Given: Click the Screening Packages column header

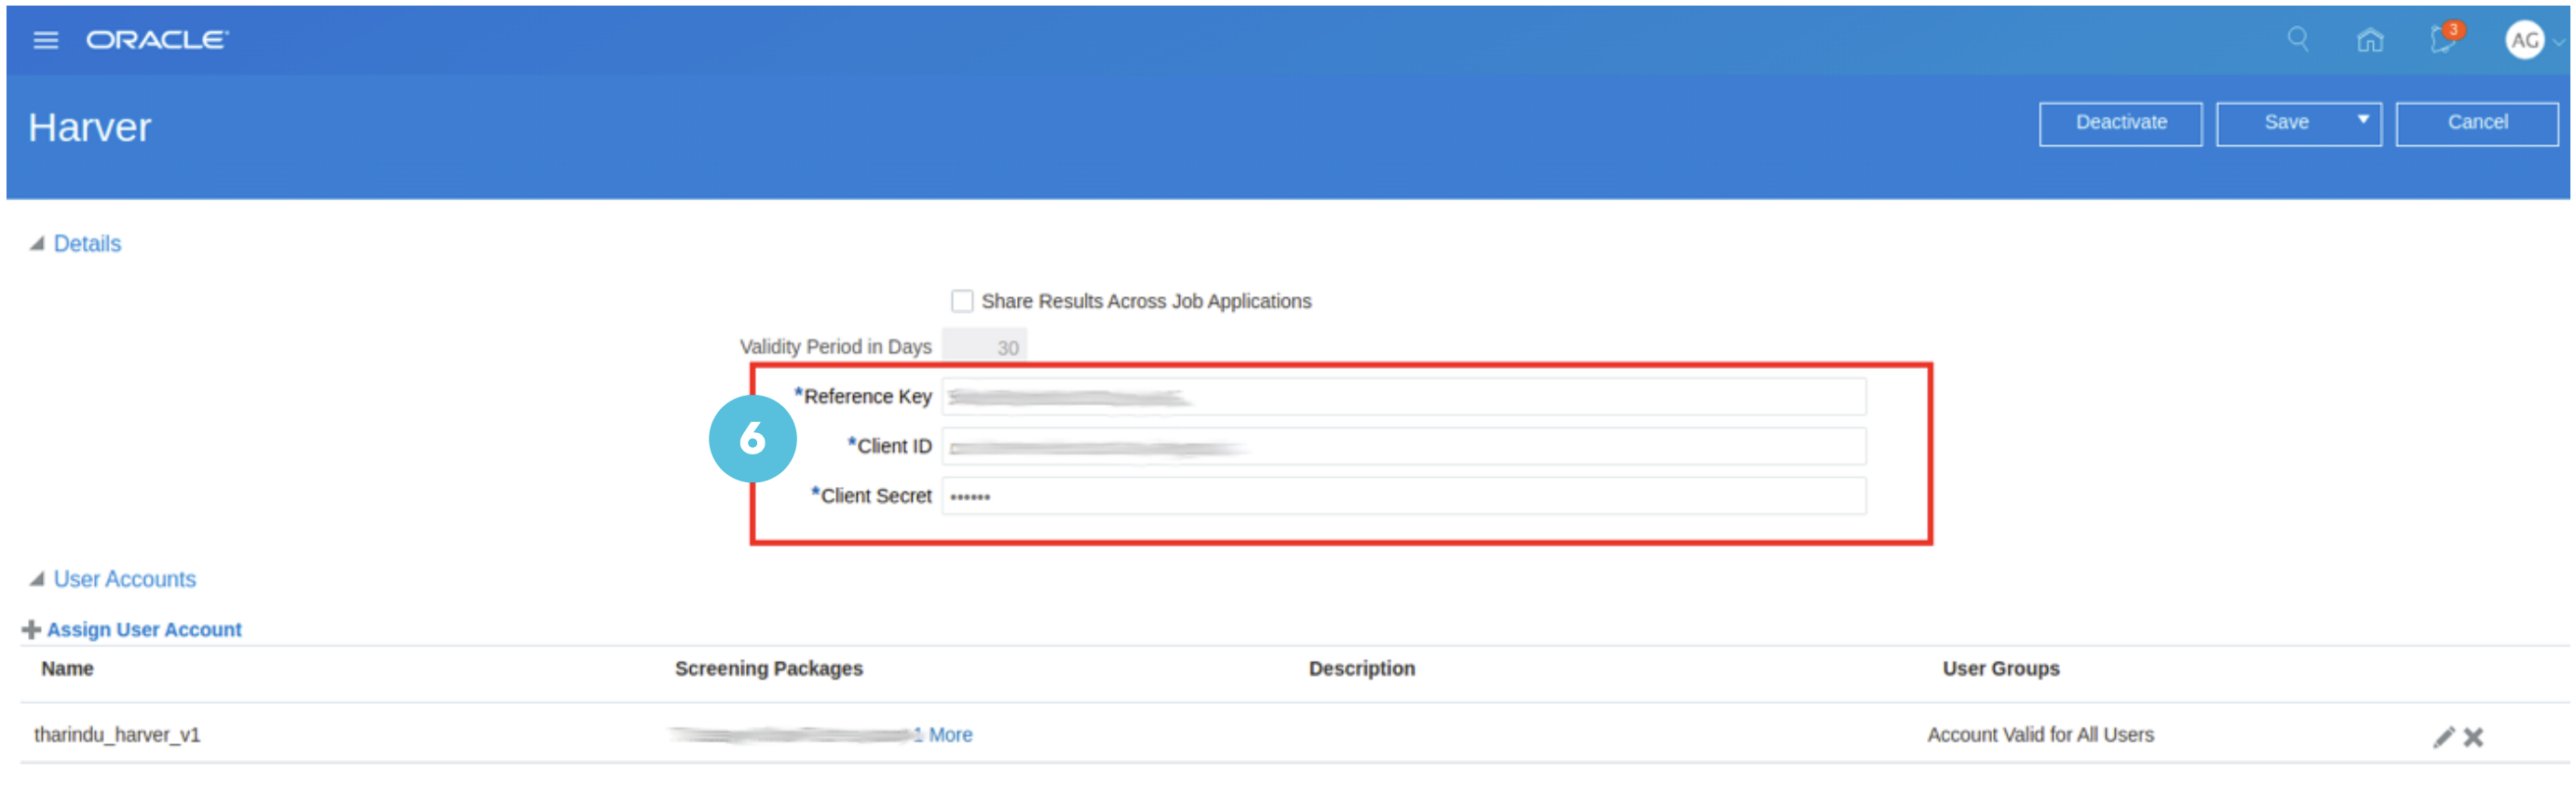Looking at the screenshot, I should click(768, 669).
